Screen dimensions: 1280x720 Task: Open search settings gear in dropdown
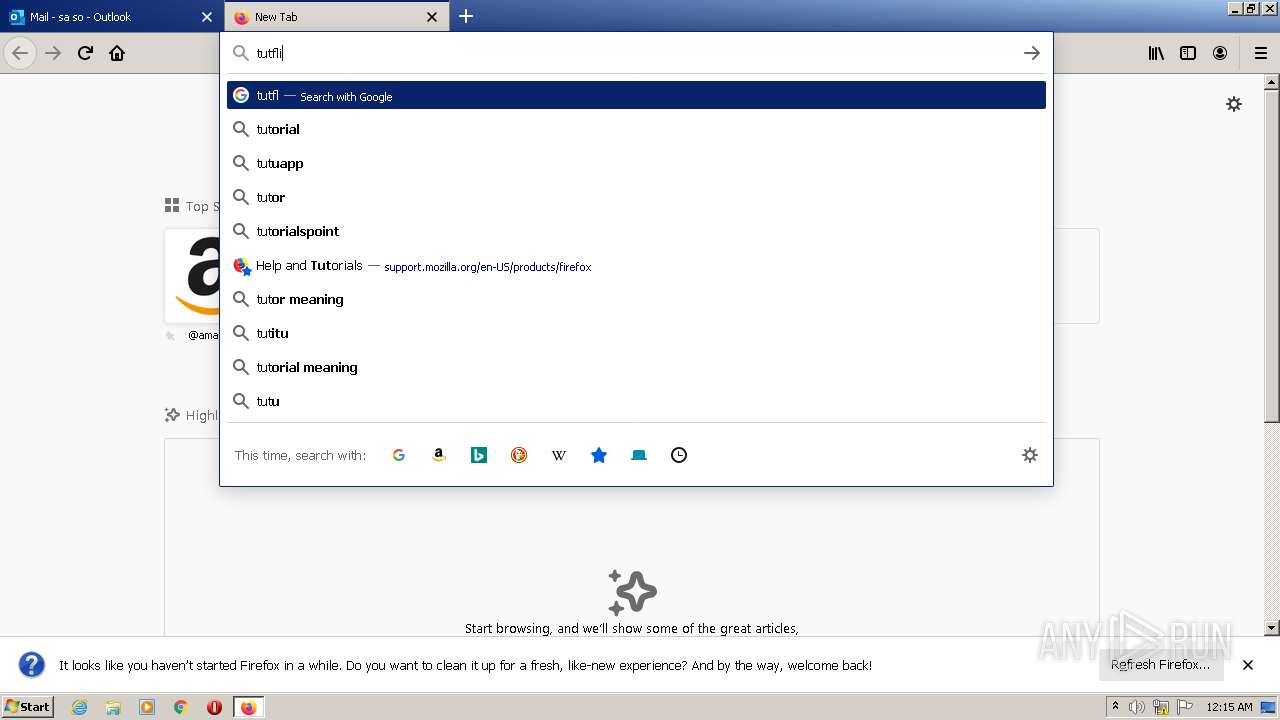(x=1030, y=455)
